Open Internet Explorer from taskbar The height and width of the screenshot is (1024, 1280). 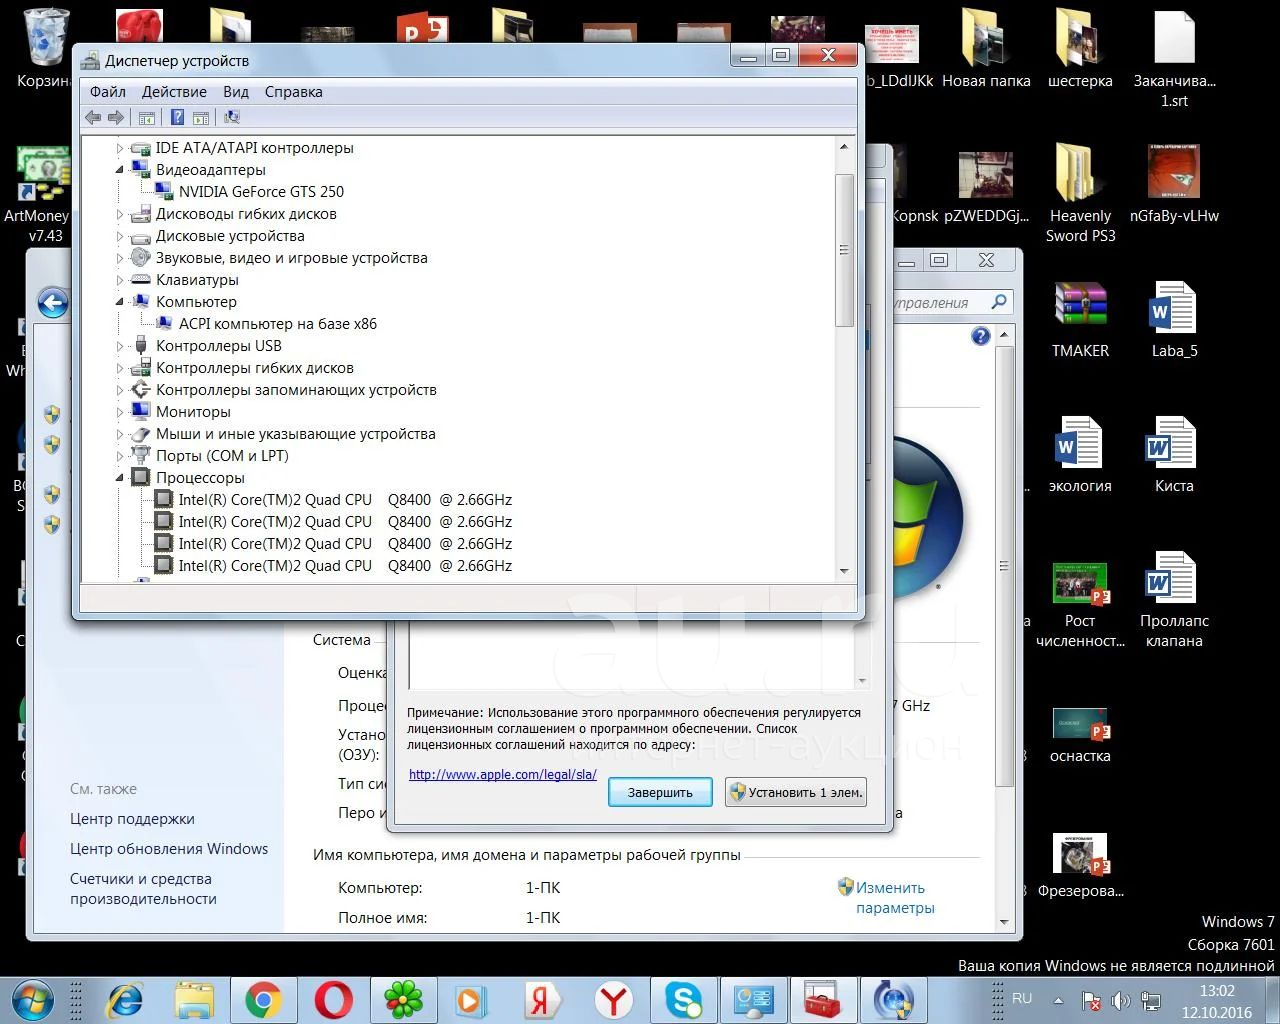[126, 1000]
